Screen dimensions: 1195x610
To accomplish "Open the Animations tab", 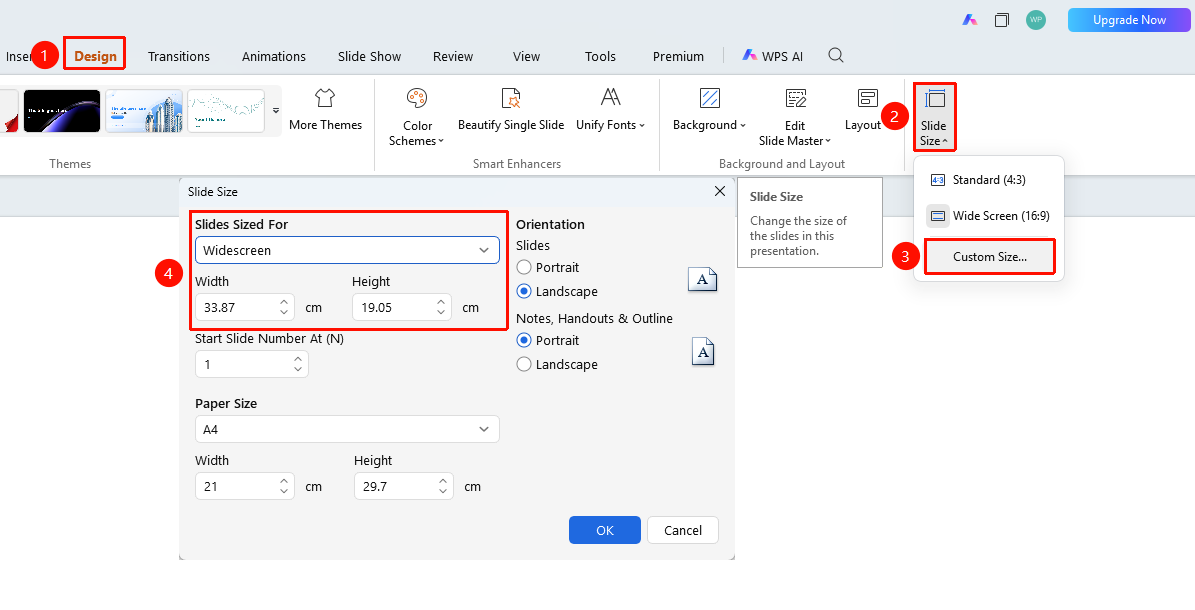I will click(274, 56).
